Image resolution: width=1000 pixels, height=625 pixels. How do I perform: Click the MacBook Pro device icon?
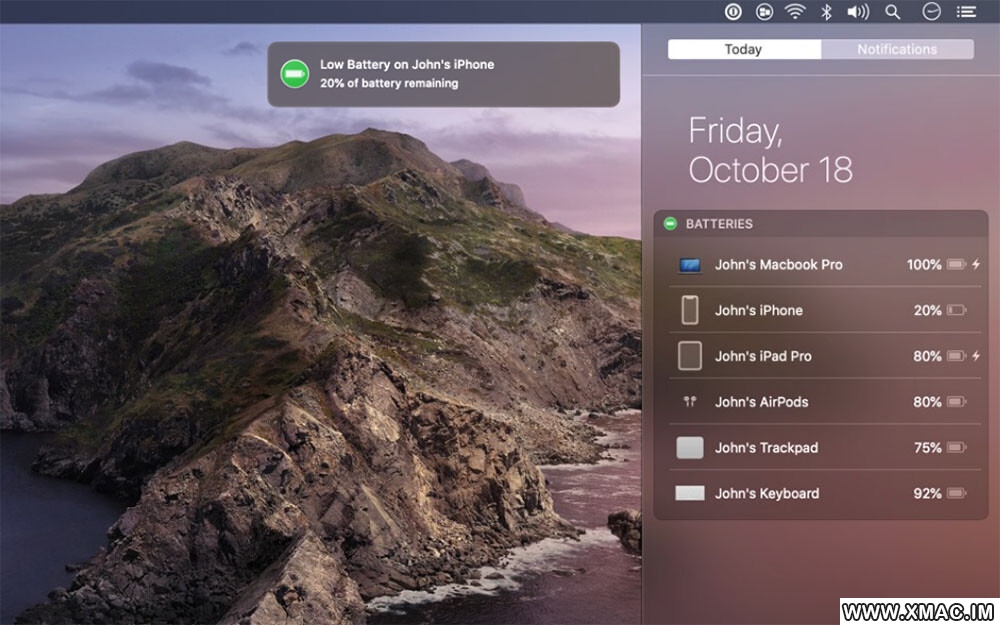[x=689, y=265]
